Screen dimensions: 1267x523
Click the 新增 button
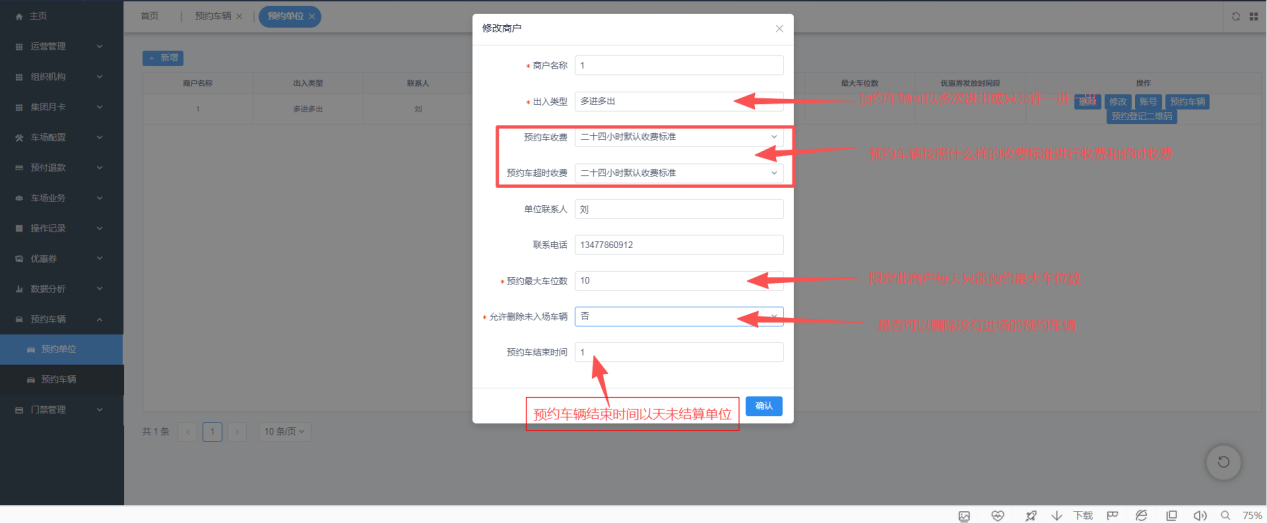pos(163,58)
